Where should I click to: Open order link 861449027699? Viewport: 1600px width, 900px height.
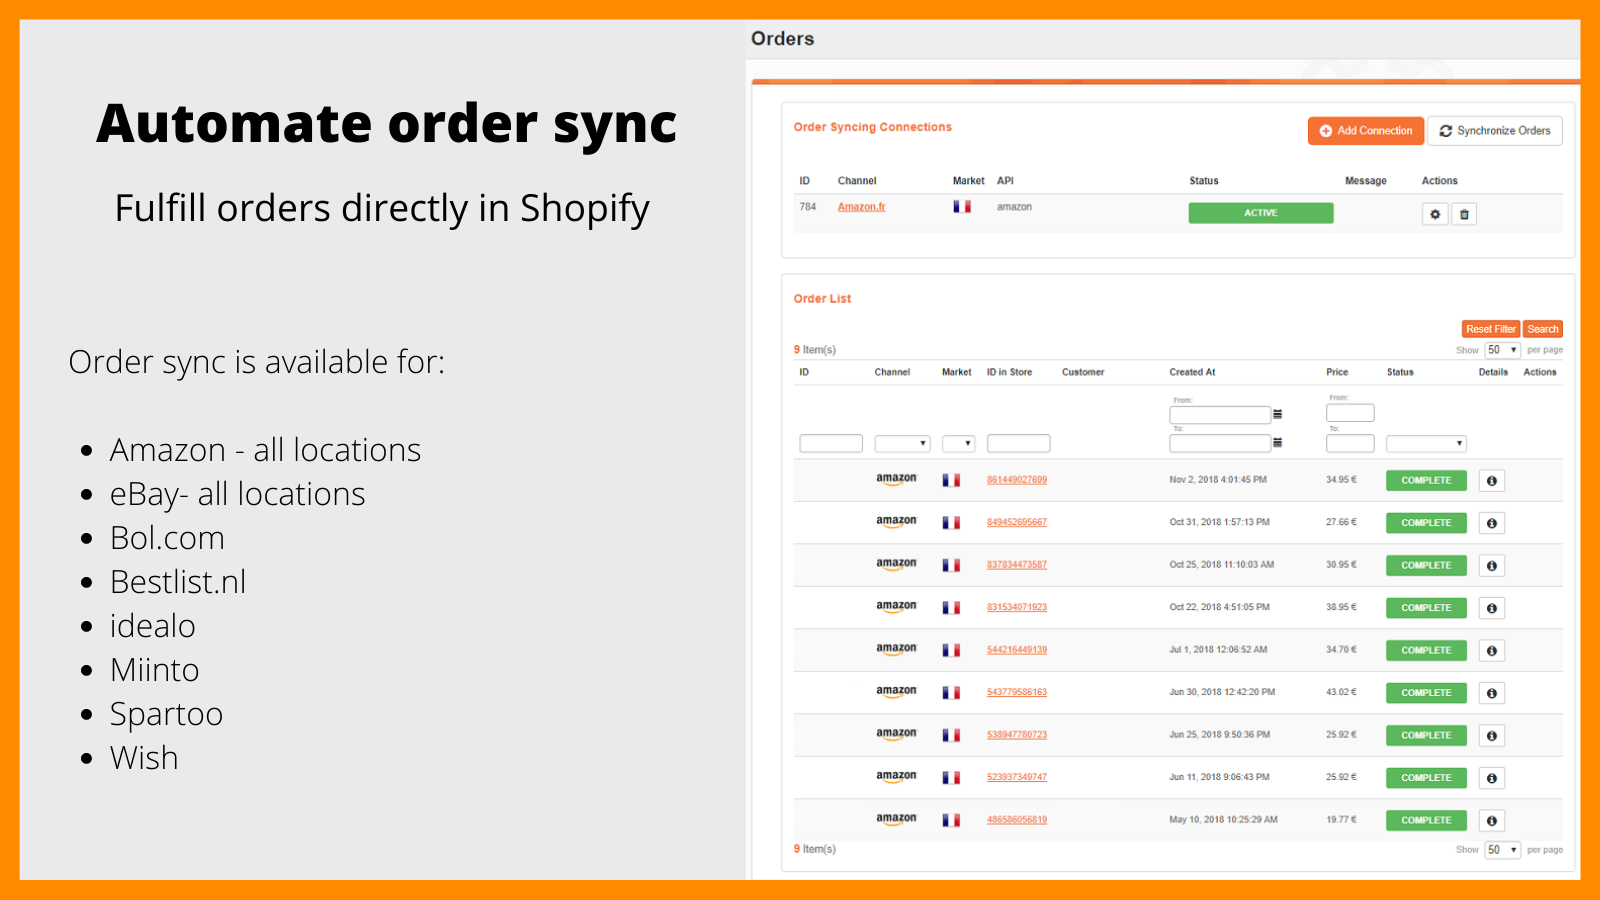click(x=1017, y=480)
